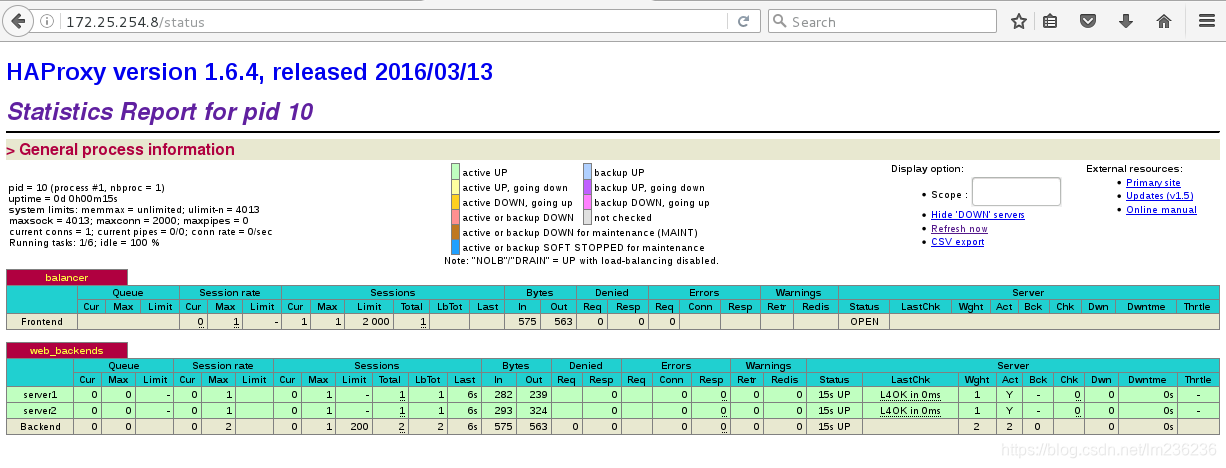Click the not checked grey legend swatch
Screen dimensions: 1226x468
coord(587,217)
